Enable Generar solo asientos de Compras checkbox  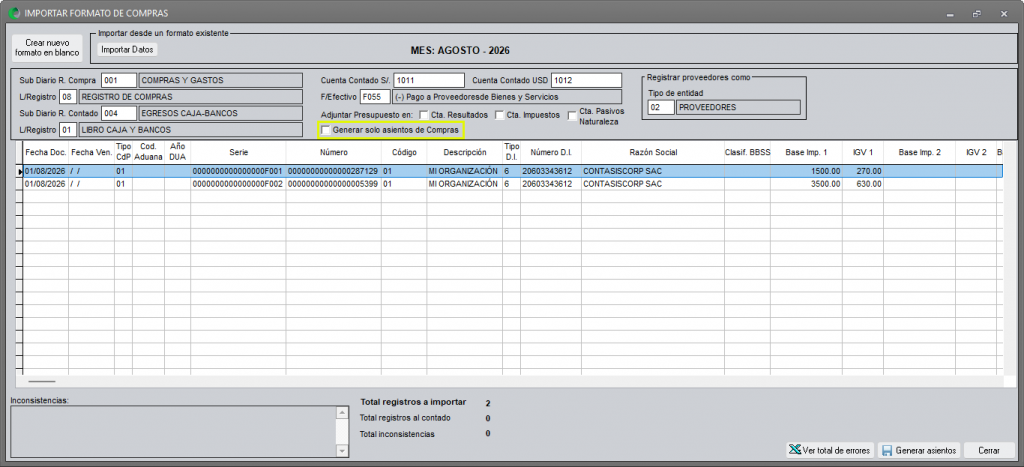tap(326, 131)
